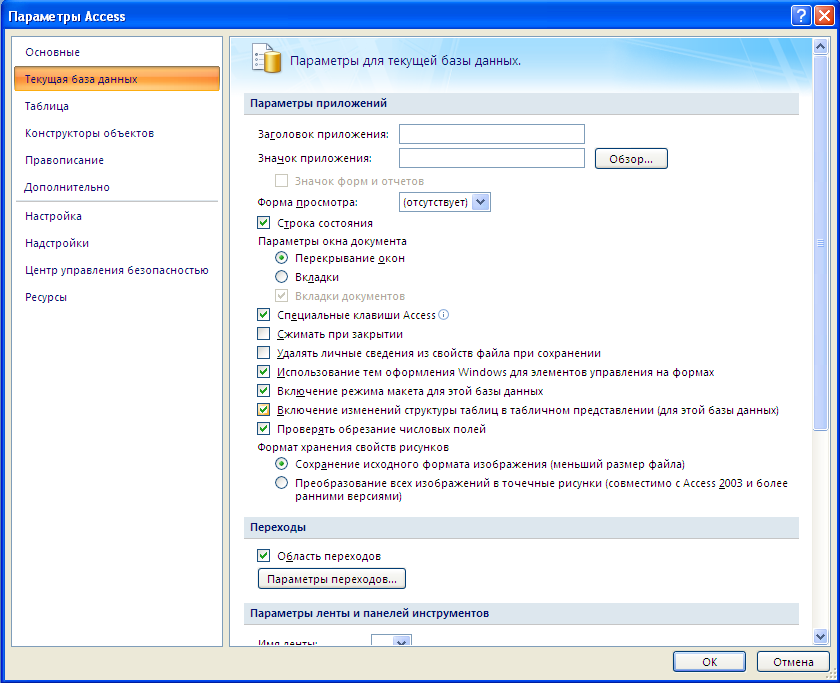Open the Таблица settings page

pyautogui.click(x=47, y=106)
